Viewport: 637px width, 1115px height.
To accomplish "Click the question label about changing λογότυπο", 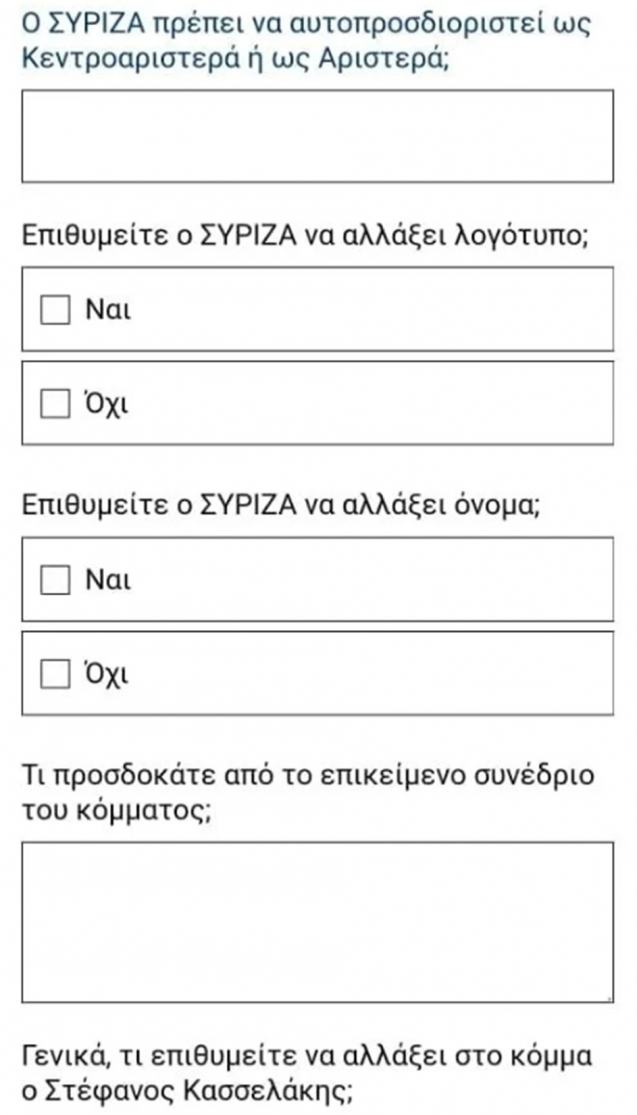I will 305,237.
